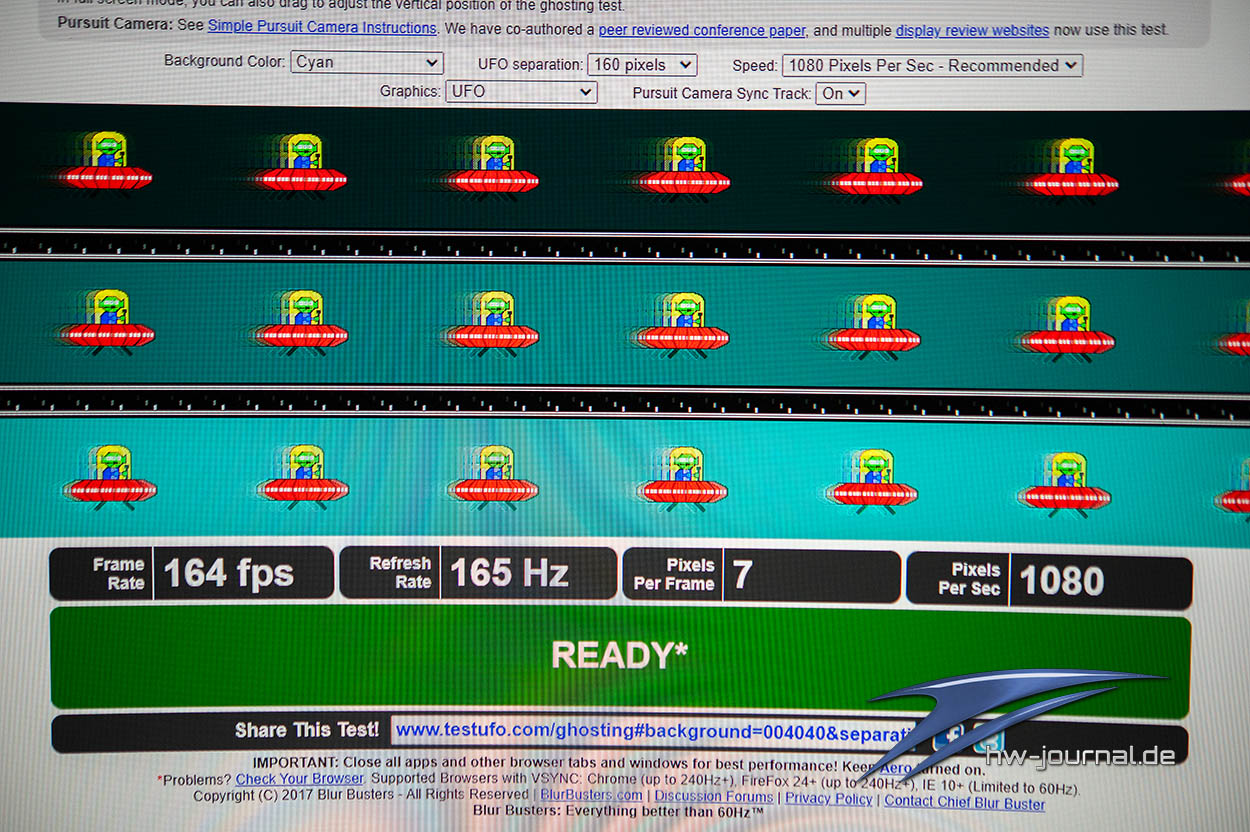
Task: Select the 165 Hz refresh rate value
Action: click(509, 573)
